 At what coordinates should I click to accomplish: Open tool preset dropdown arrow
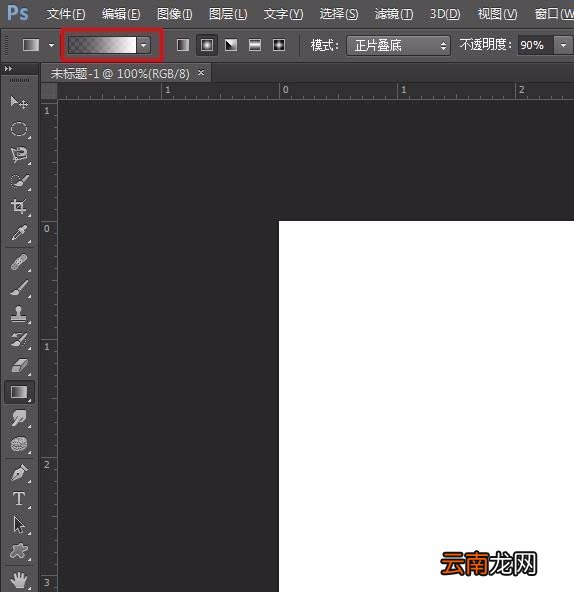click(52, 45)
